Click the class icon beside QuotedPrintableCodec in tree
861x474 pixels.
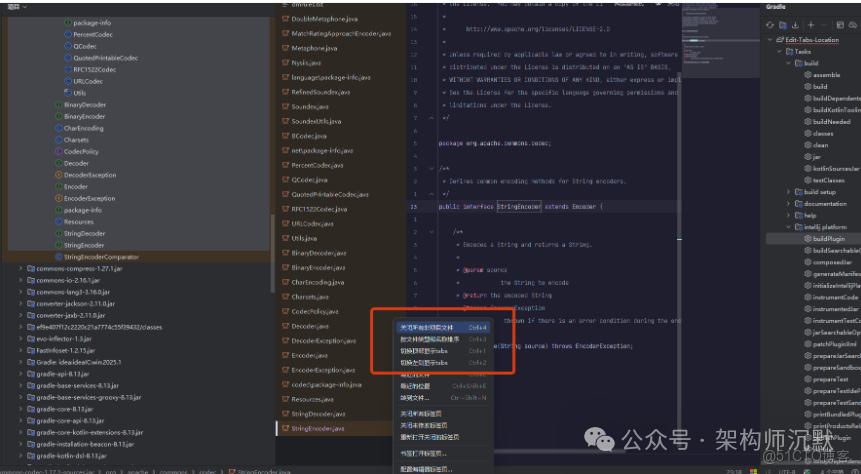pyautogui.click(x=68, y=58)
